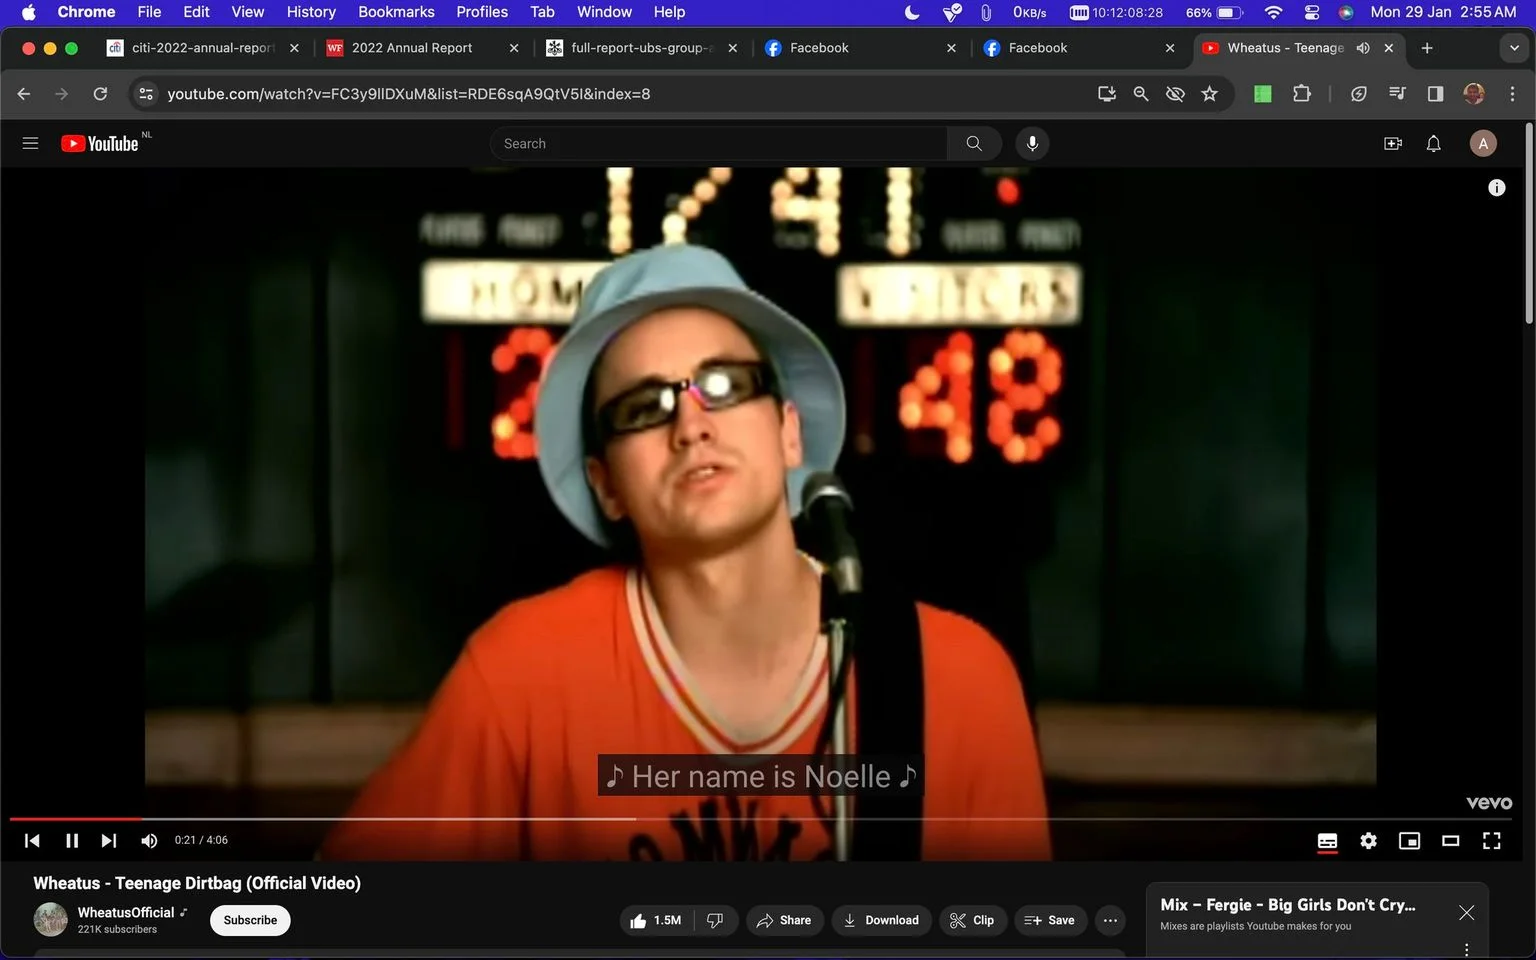
Task: Save the video to a playlist
Action: coord(1050,920)
